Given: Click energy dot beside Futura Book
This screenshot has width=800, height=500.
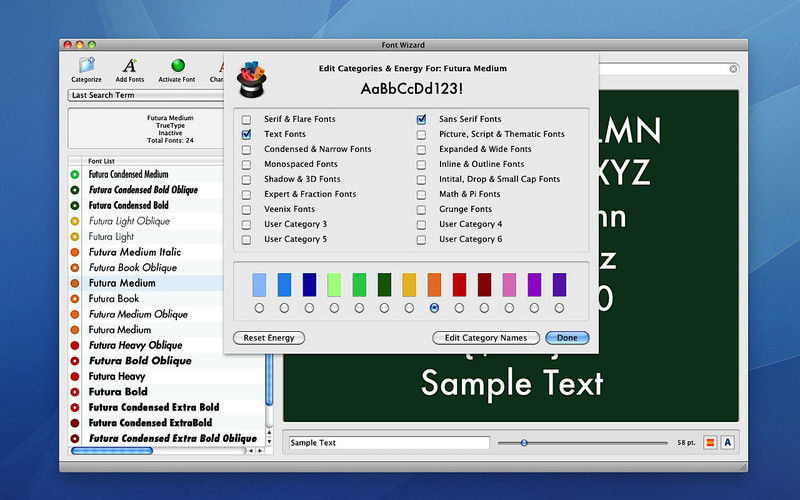Looking at the screenshot, I should [x=75, y=299].
